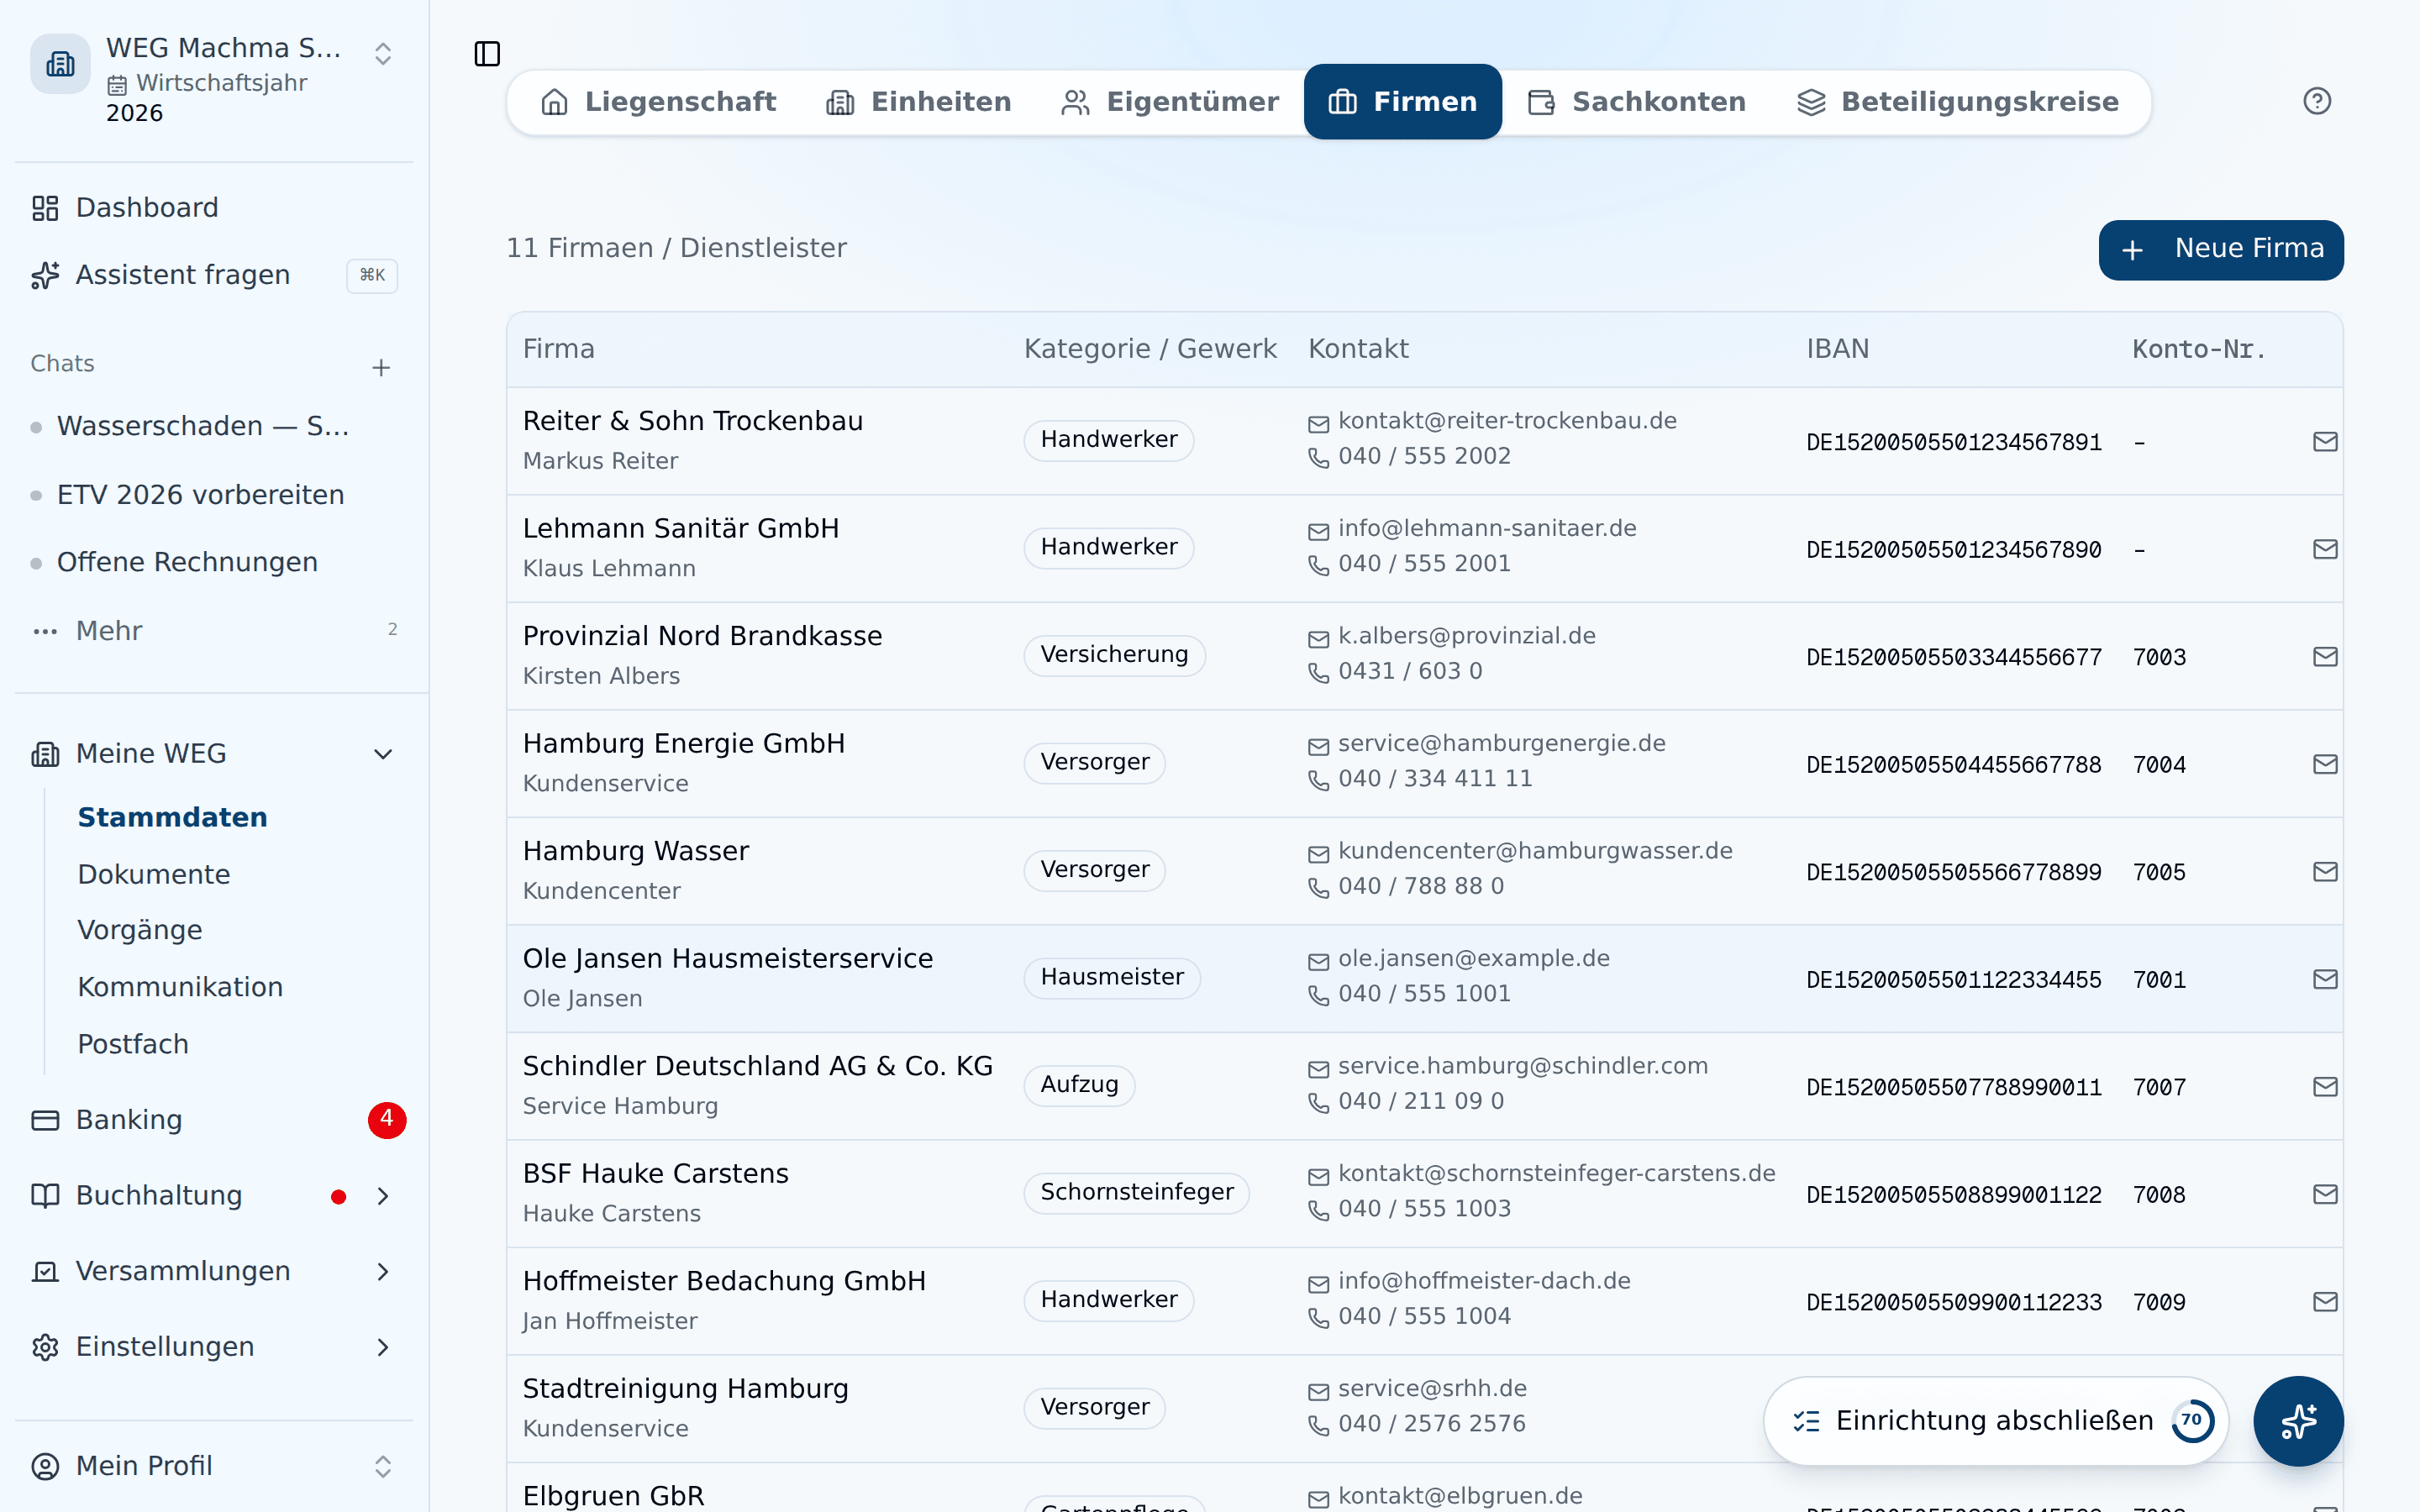Click the Hausmeister category tag

click(x=1112, y=977)
